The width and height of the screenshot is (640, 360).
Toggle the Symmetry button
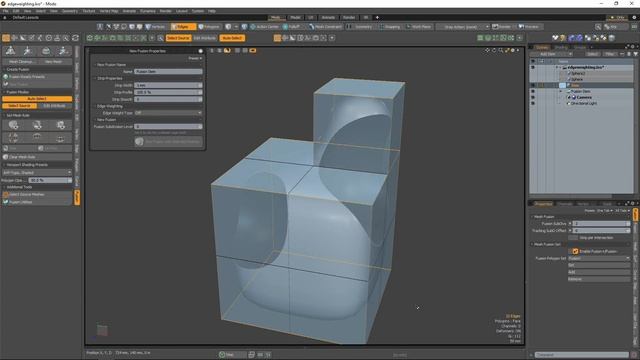[360, 27]
